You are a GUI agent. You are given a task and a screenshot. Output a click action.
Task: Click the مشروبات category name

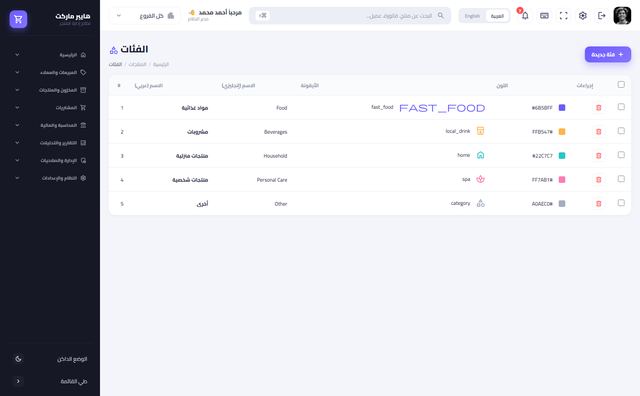tap(198, 132)
